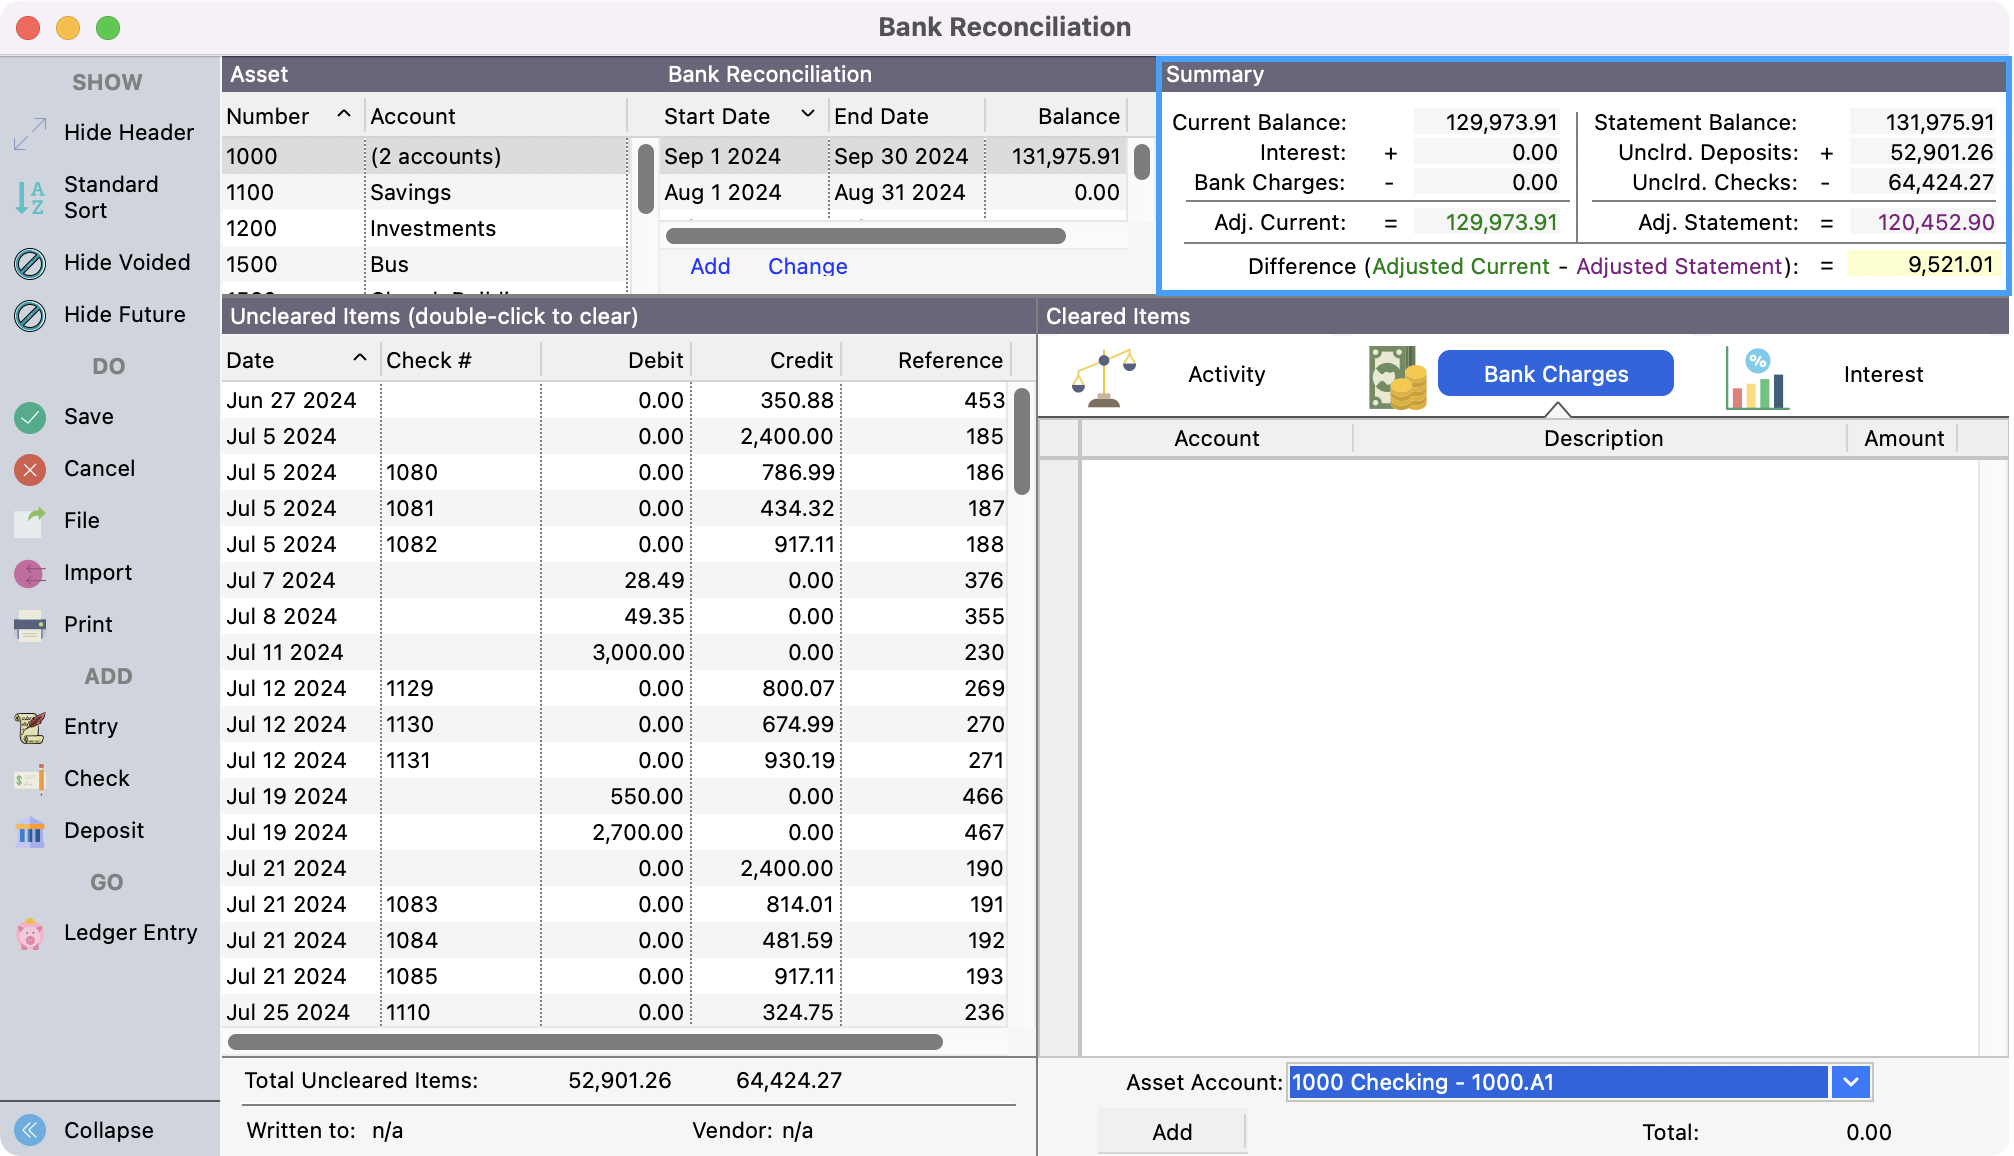Open the Import sidebar icon
The height and width of the screenshot is (1156, 2014).
click(x=30, y=573)
